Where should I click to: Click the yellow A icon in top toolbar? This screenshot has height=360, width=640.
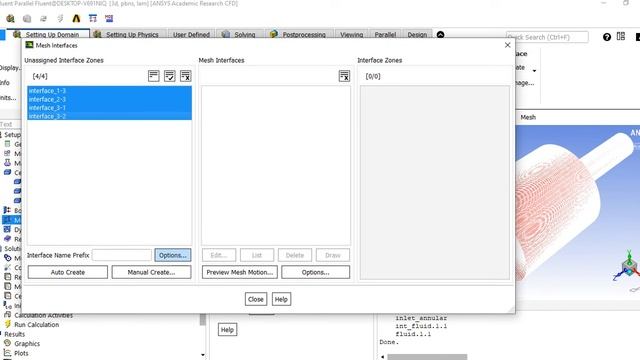(x=76, y=18)
